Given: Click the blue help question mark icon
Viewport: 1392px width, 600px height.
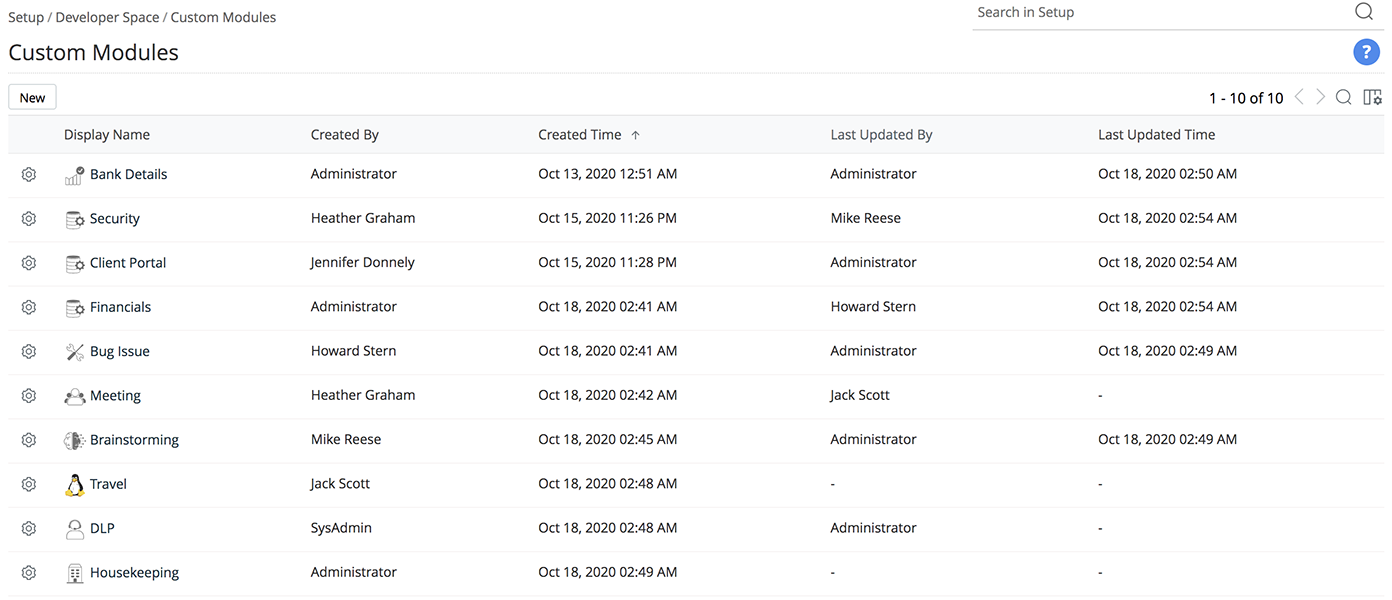Looking at the screenshot, I should 1365,53.
